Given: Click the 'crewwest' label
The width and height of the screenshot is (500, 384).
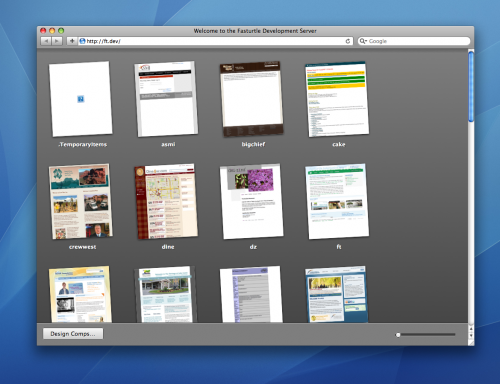Looking at the screenshot, I should tap(82, 247).
